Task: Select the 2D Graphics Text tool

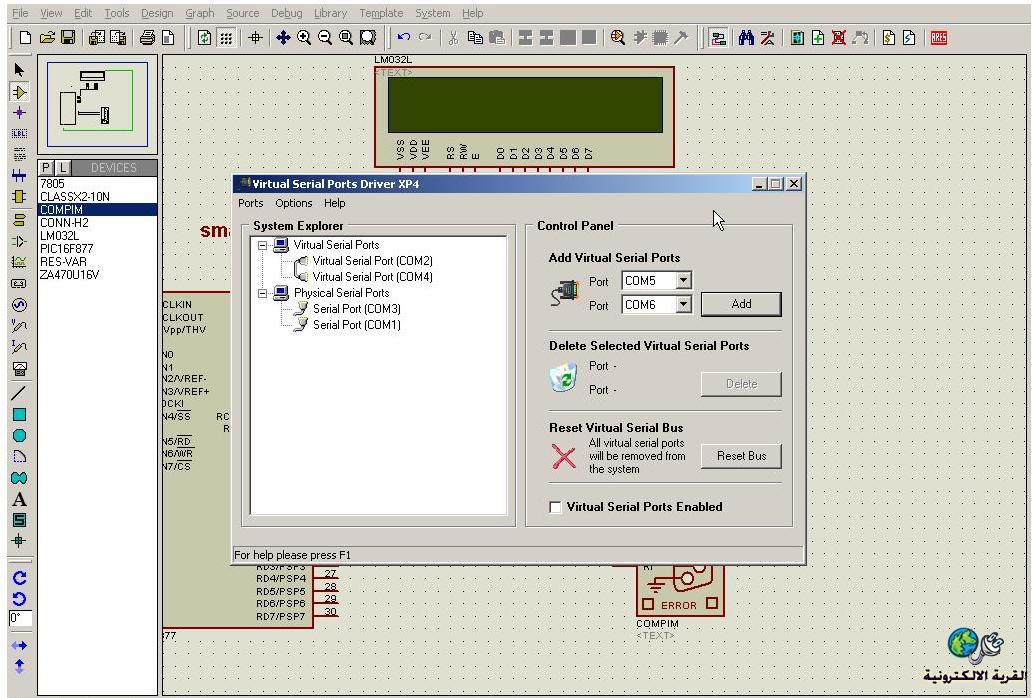Action: [19, 499]
